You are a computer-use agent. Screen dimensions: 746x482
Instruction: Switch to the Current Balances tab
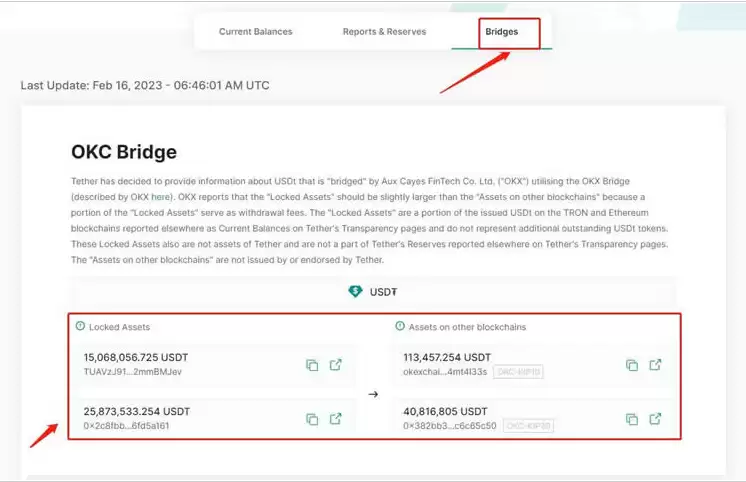(x=256, y=32)
